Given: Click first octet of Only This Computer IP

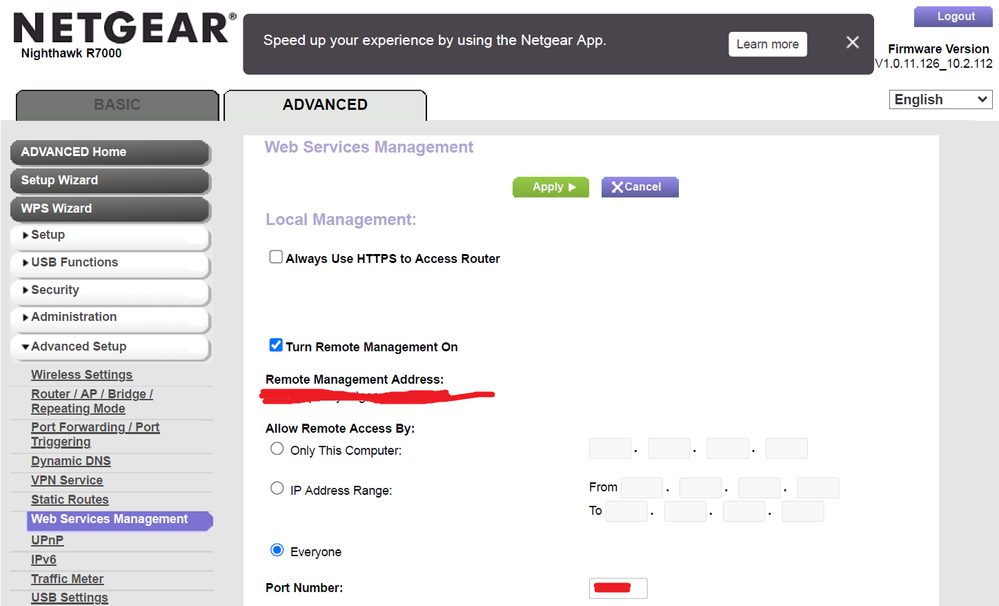Looking at the screenshot, I should [x=610, y=449].
